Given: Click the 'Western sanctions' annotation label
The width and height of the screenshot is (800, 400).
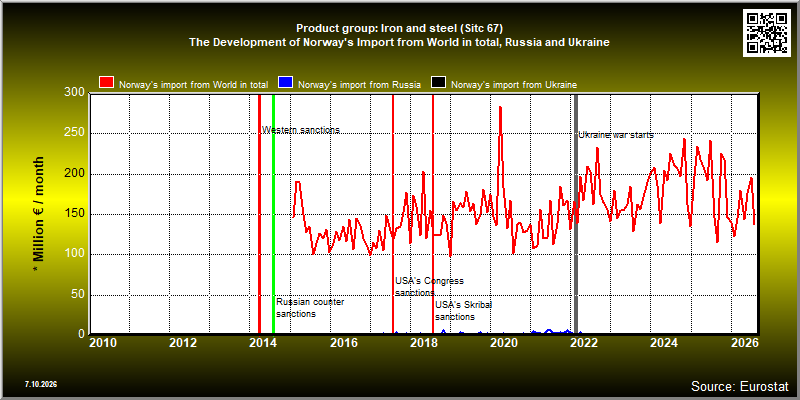Looking at the screenshot, I should [x=301, y=130].
